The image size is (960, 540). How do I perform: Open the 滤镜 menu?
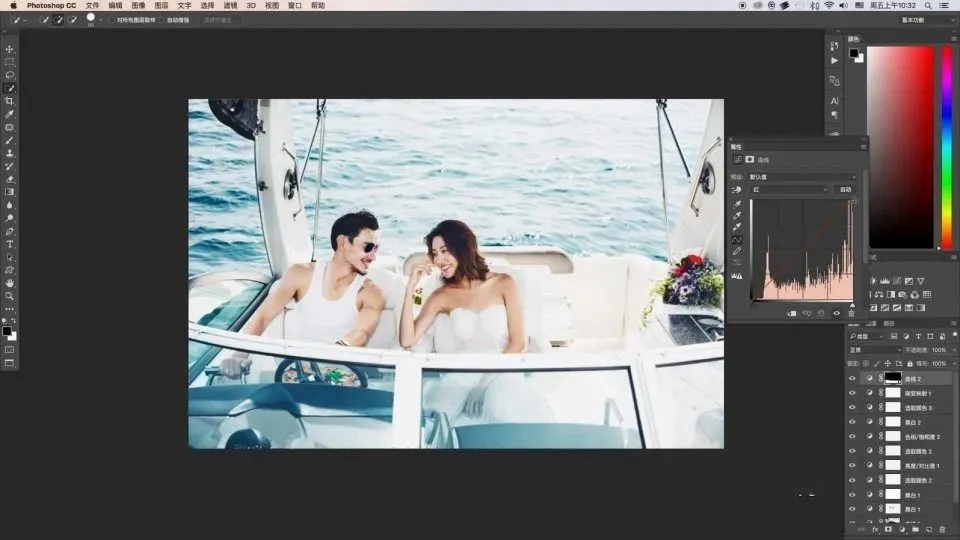pyautogui.click(x=229, y=5)
